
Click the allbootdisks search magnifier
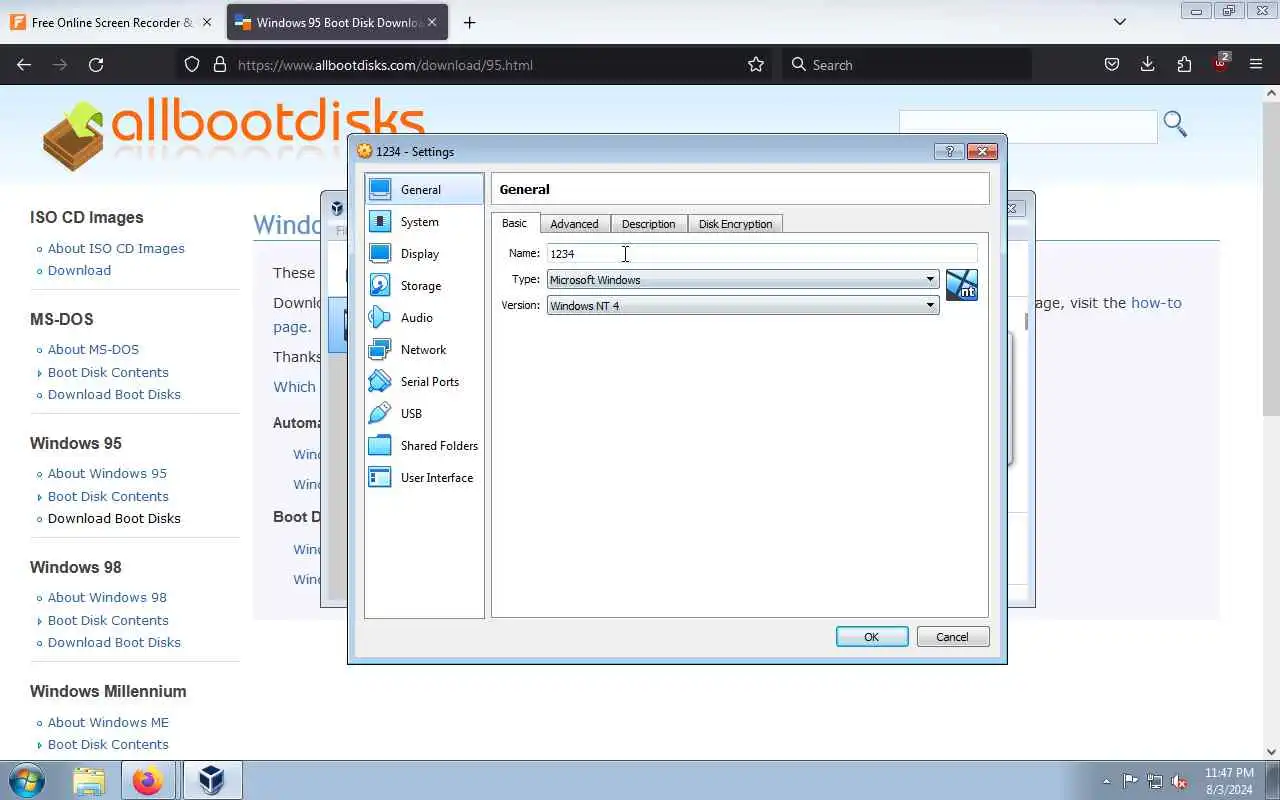tap(1175, 124)
